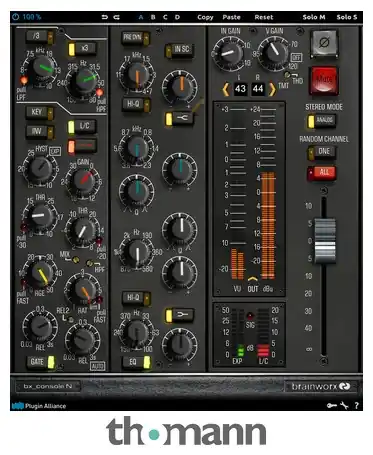Click Reset in top bar
This screenshot has height=455, width=373.
tap(264, 17)
